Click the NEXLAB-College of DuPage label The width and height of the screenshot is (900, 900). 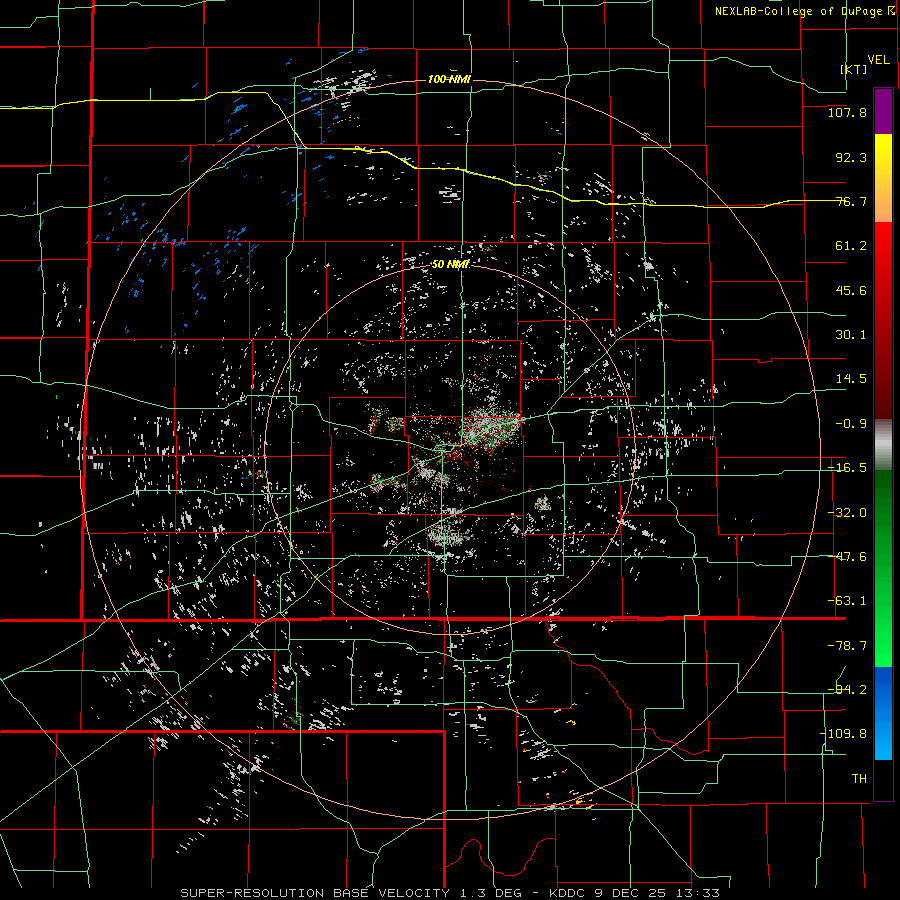(x=798, y=11)
